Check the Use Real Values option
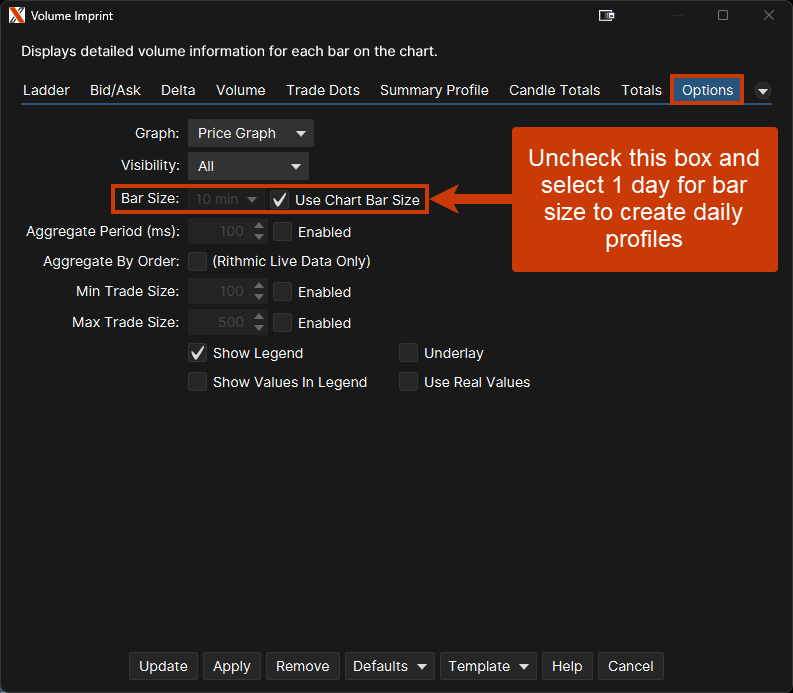793x693 pixels. [x=408, y=382]
